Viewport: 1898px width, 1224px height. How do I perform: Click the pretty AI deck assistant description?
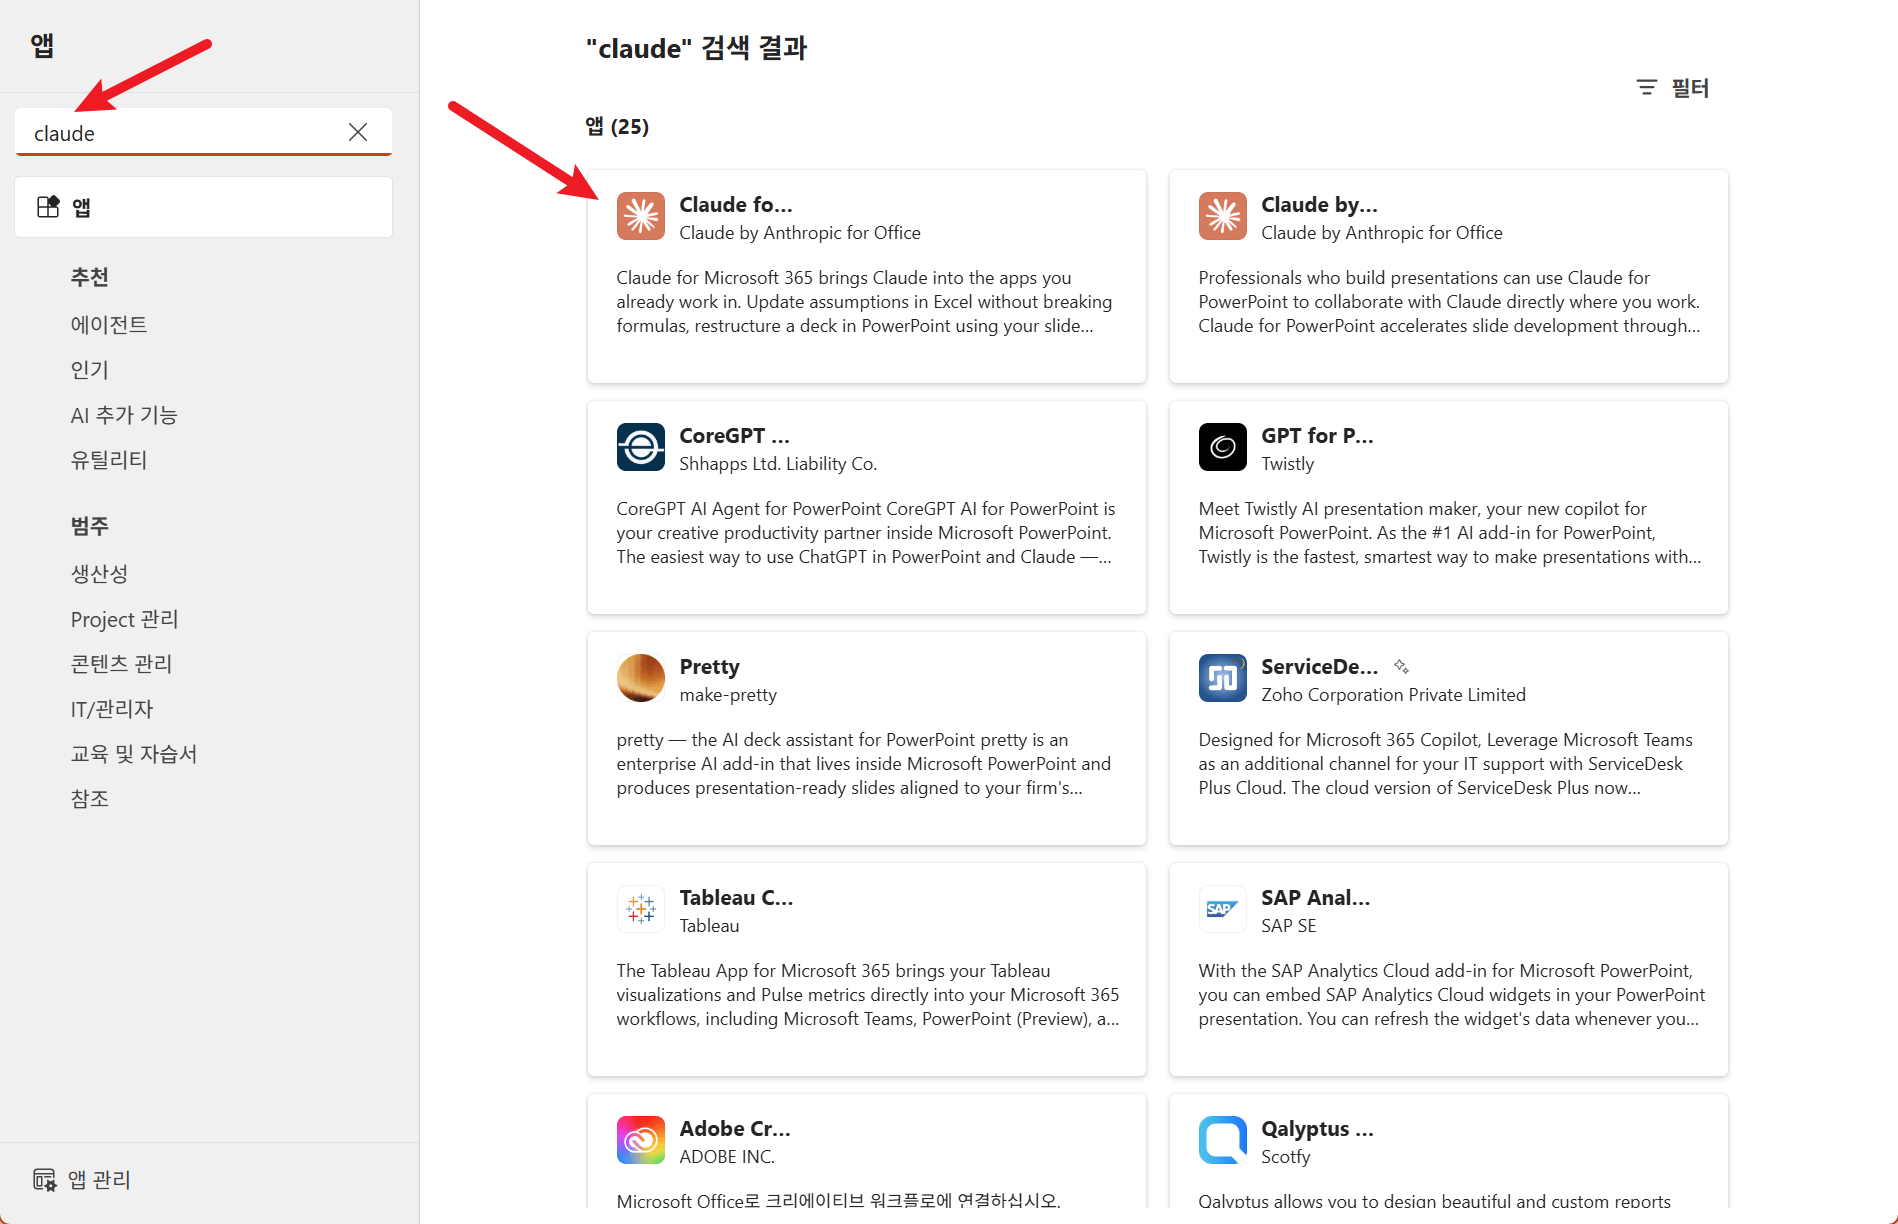coord(864,763)
